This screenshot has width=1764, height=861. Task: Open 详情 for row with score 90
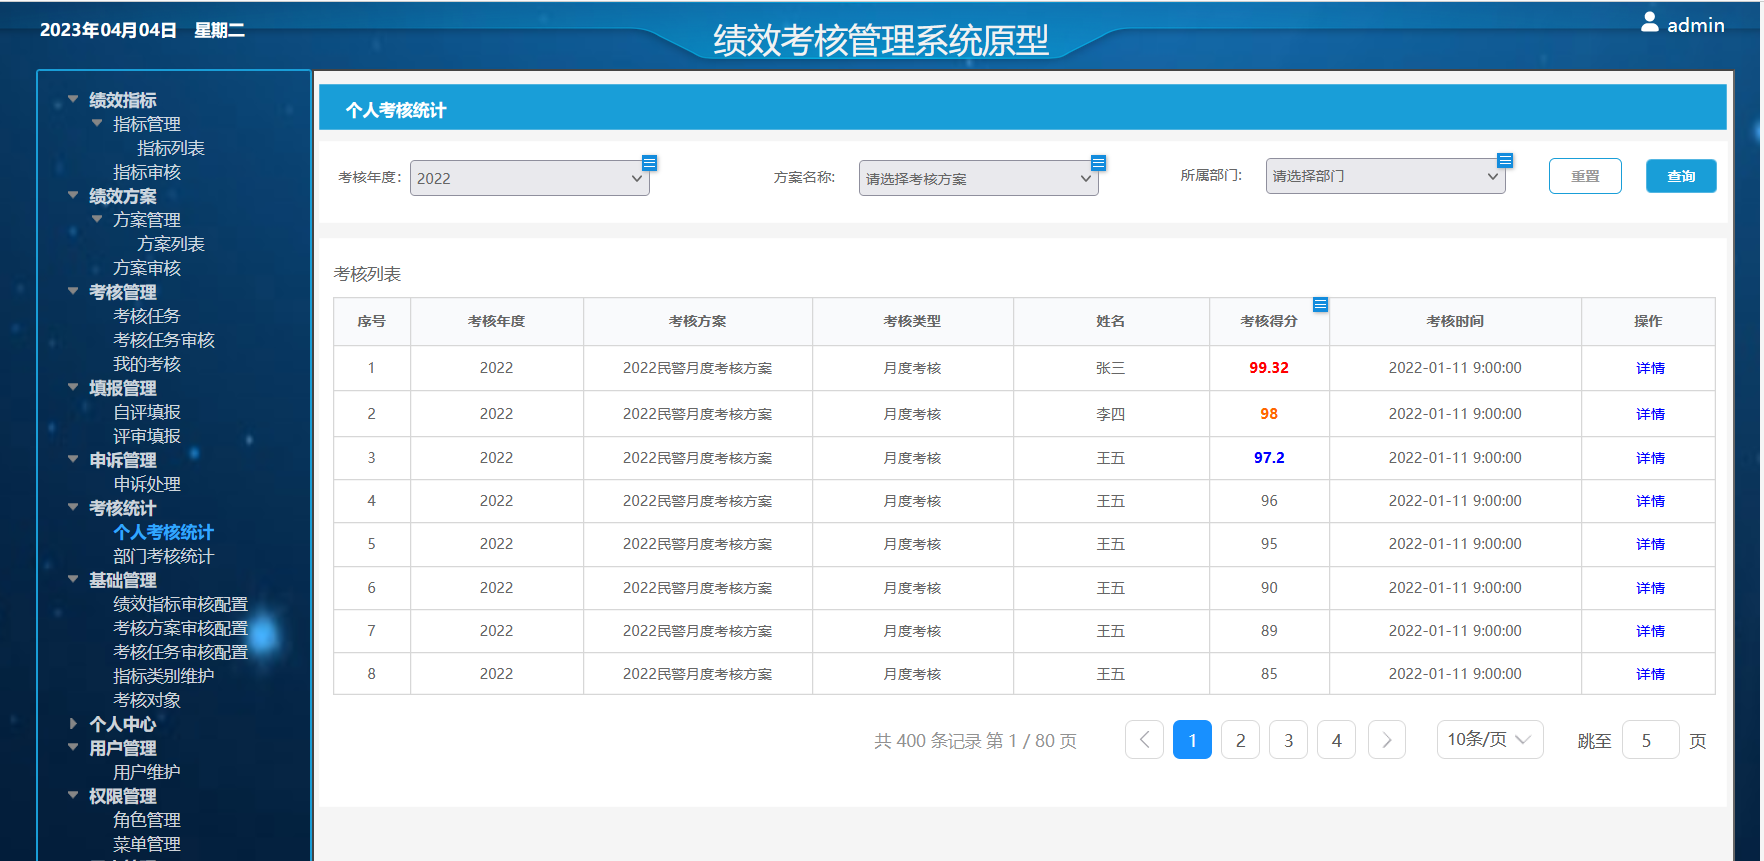click(1650, 588)
